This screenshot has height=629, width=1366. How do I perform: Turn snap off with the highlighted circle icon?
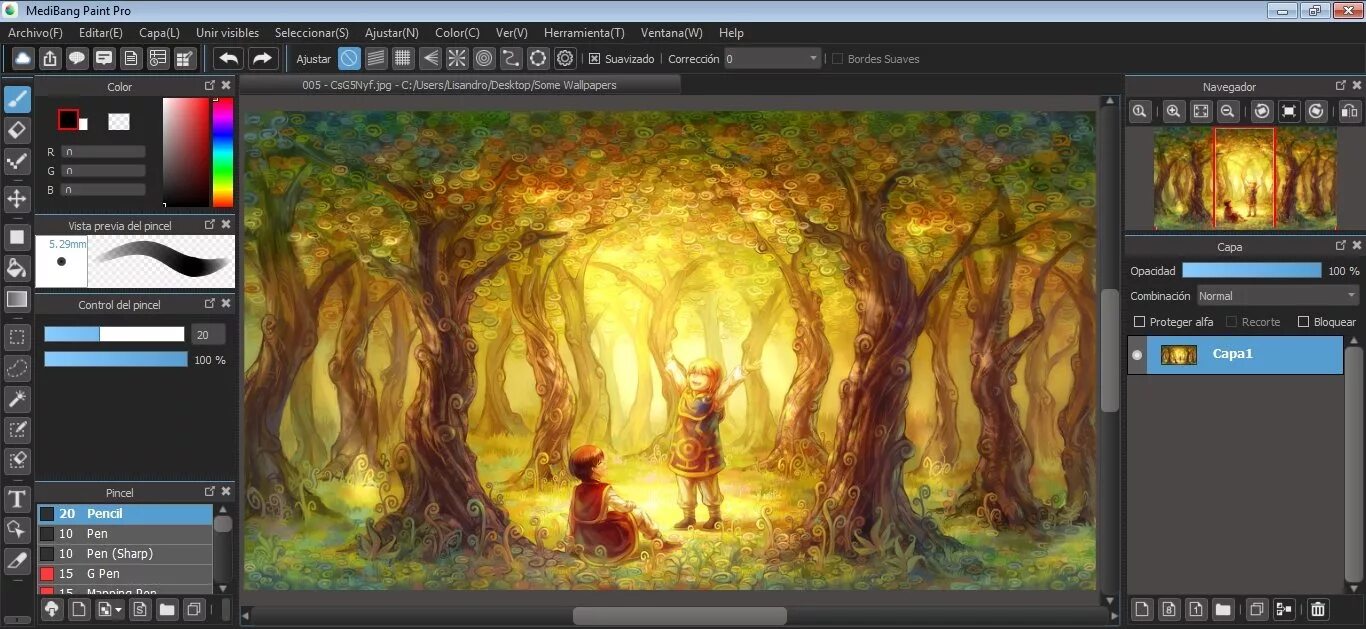click(349, 58)
